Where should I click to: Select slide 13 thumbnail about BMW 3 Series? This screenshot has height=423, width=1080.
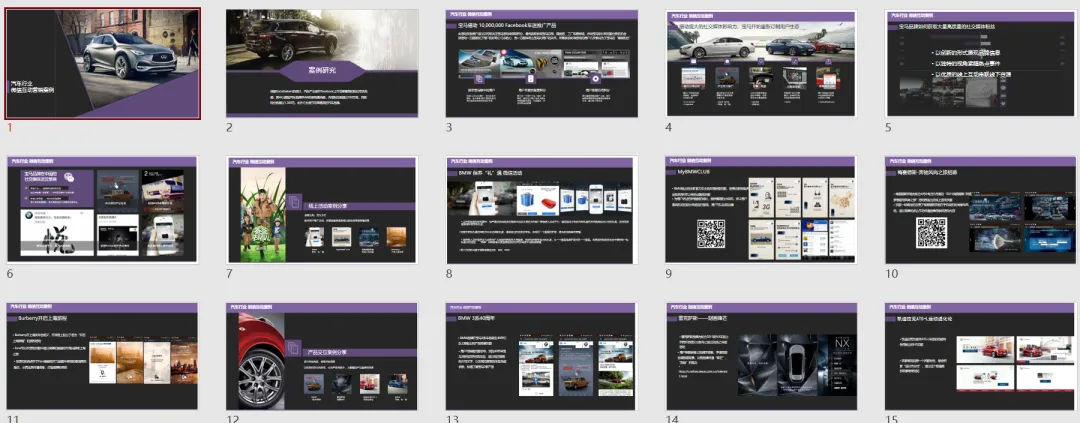[x=542, y=356]
